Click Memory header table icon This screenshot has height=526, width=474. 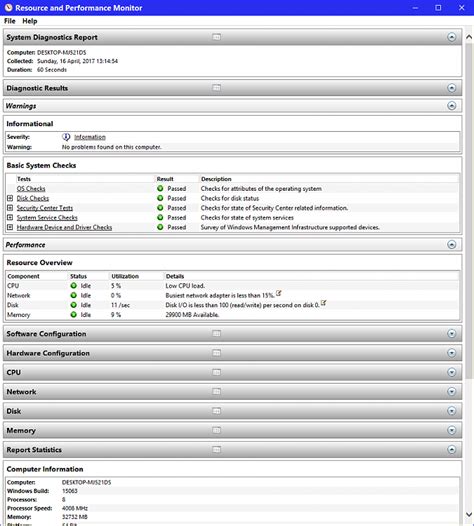[x=216, y=430]
